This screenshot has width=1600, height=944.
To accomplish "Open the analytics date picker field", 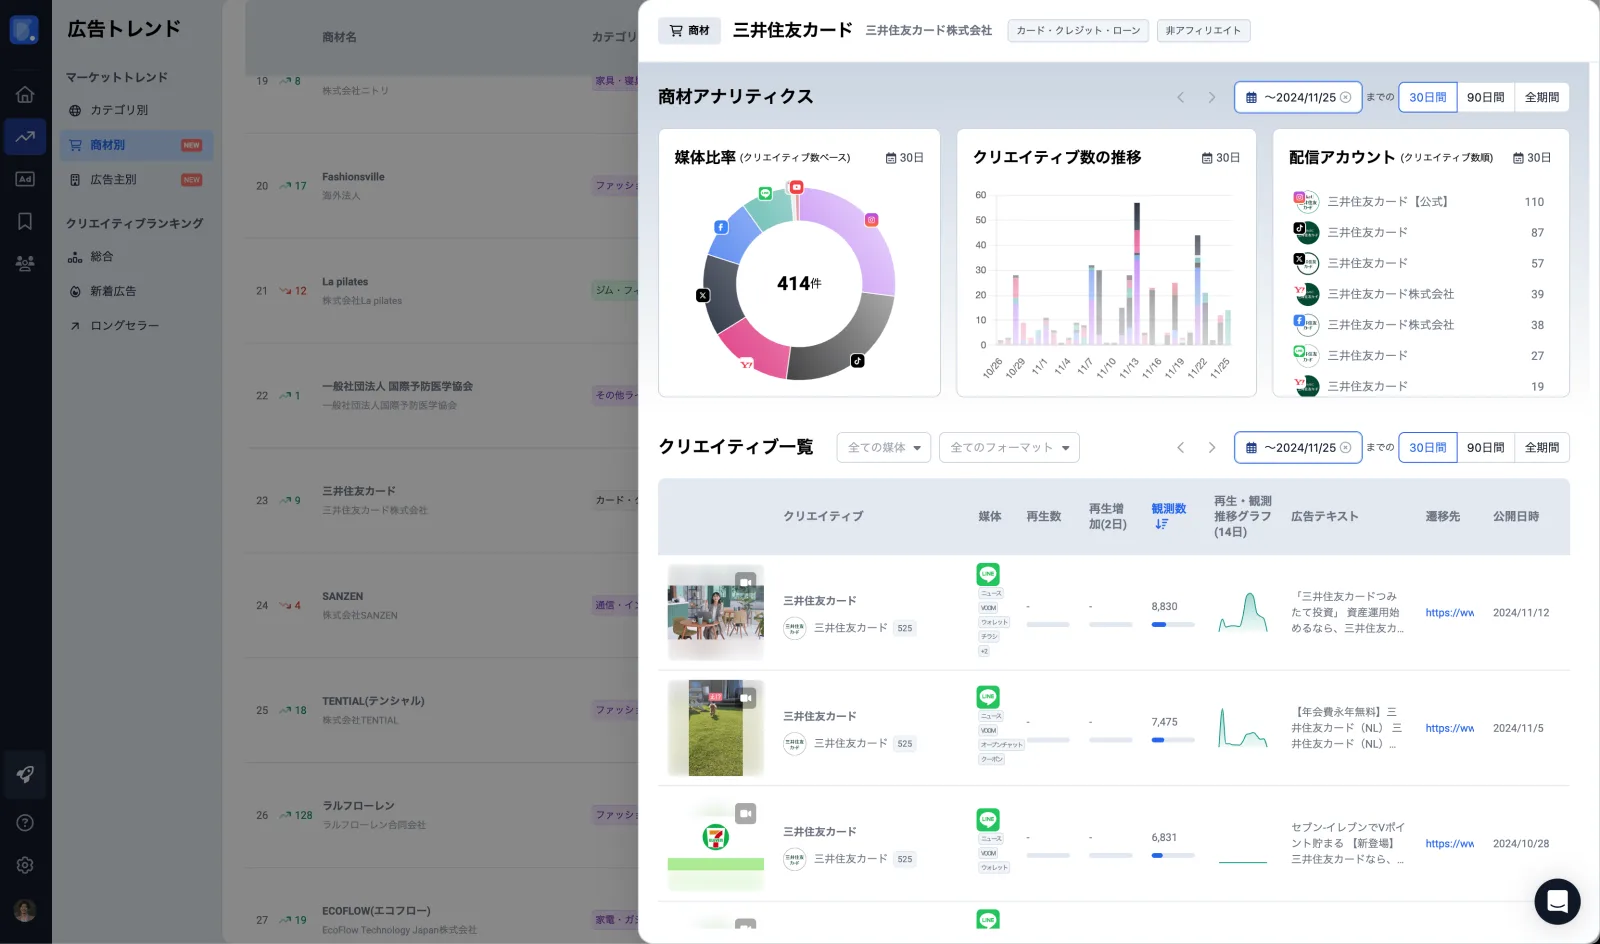I will [1298, 97].
